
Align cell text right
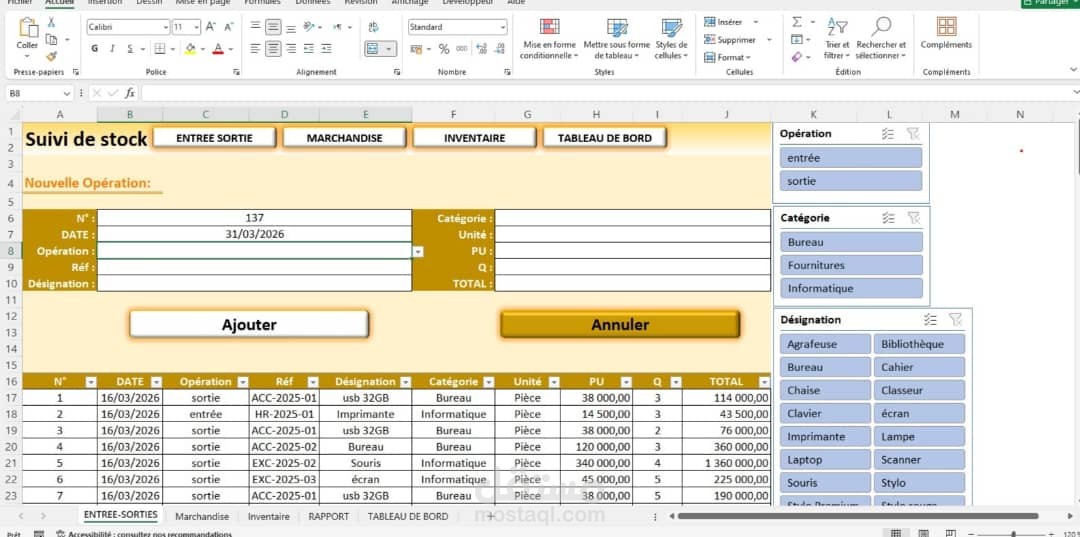click(291, 48)
